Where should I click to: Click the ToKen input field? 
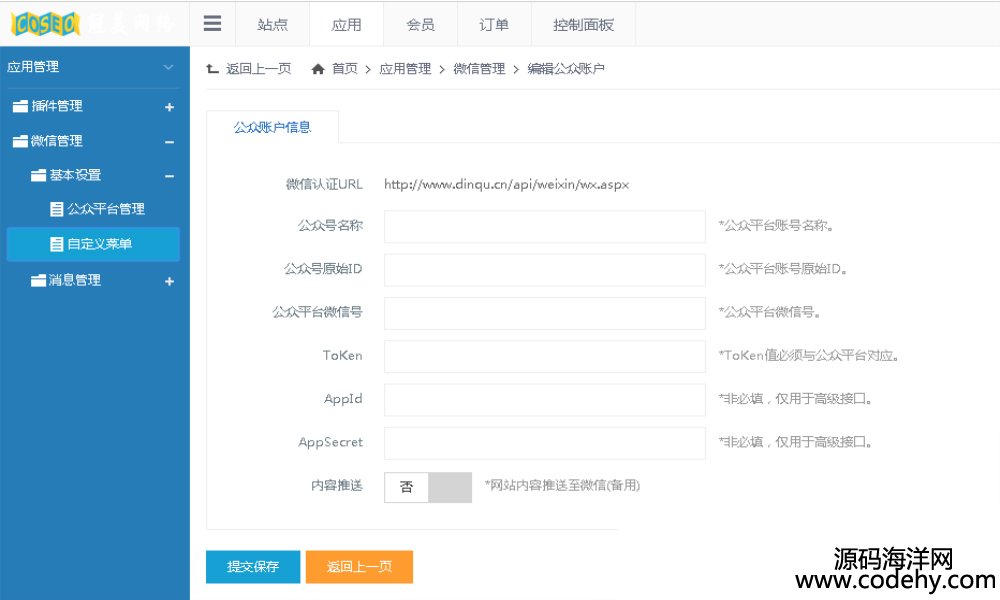tap(545, 356)
